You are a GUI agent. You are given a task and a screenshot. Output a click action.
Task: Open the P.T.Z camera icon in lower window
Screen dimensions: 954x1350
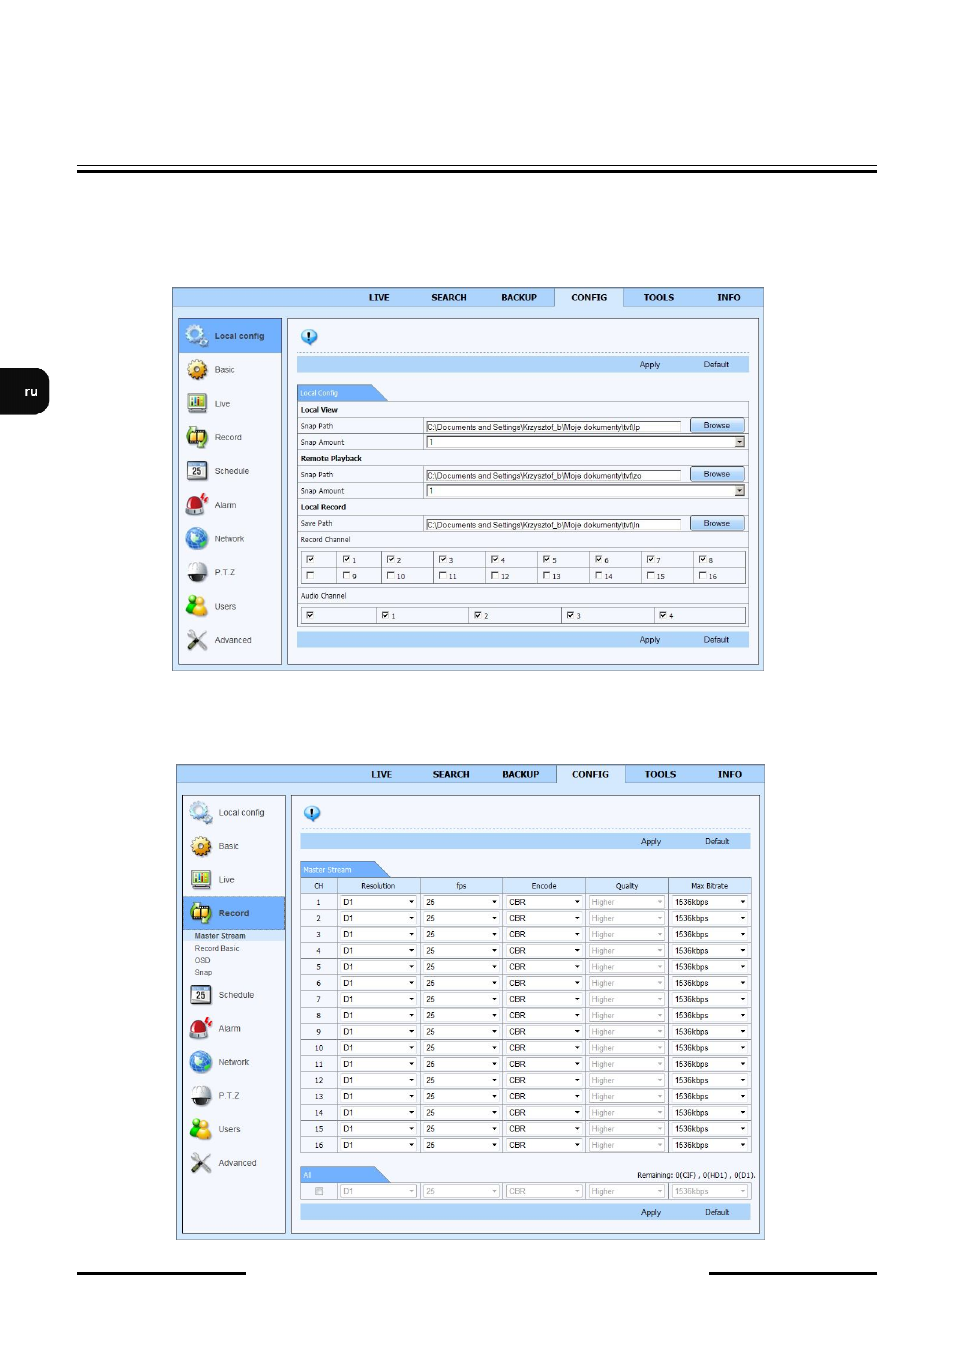tap(201, 1096)
